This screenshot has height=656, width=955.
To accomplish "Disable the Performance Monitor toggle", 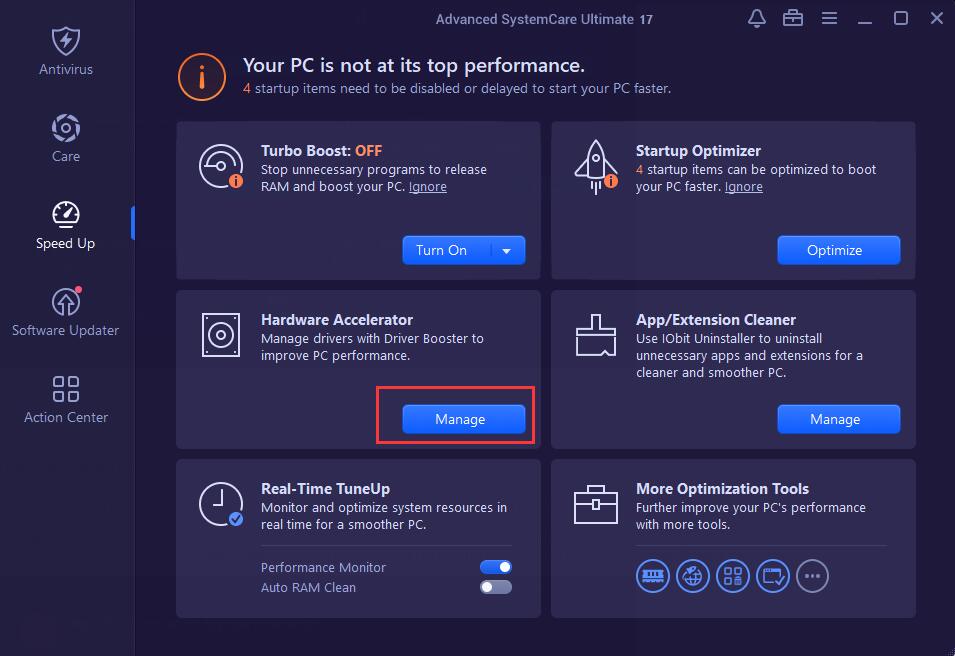I will point(496,567).
